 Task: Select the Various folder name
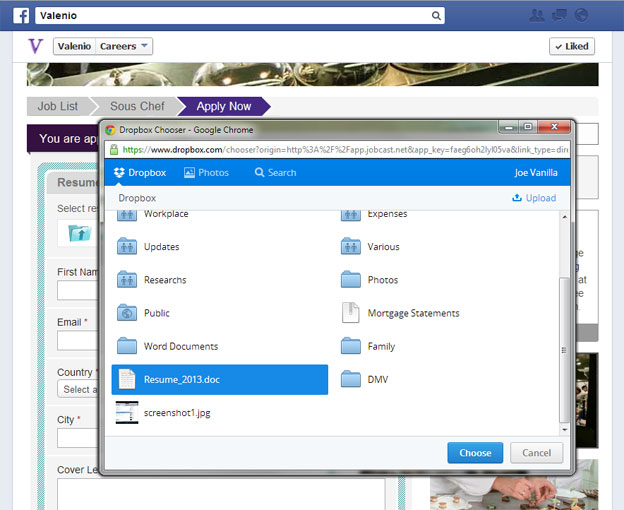click(x=383, y=247)
